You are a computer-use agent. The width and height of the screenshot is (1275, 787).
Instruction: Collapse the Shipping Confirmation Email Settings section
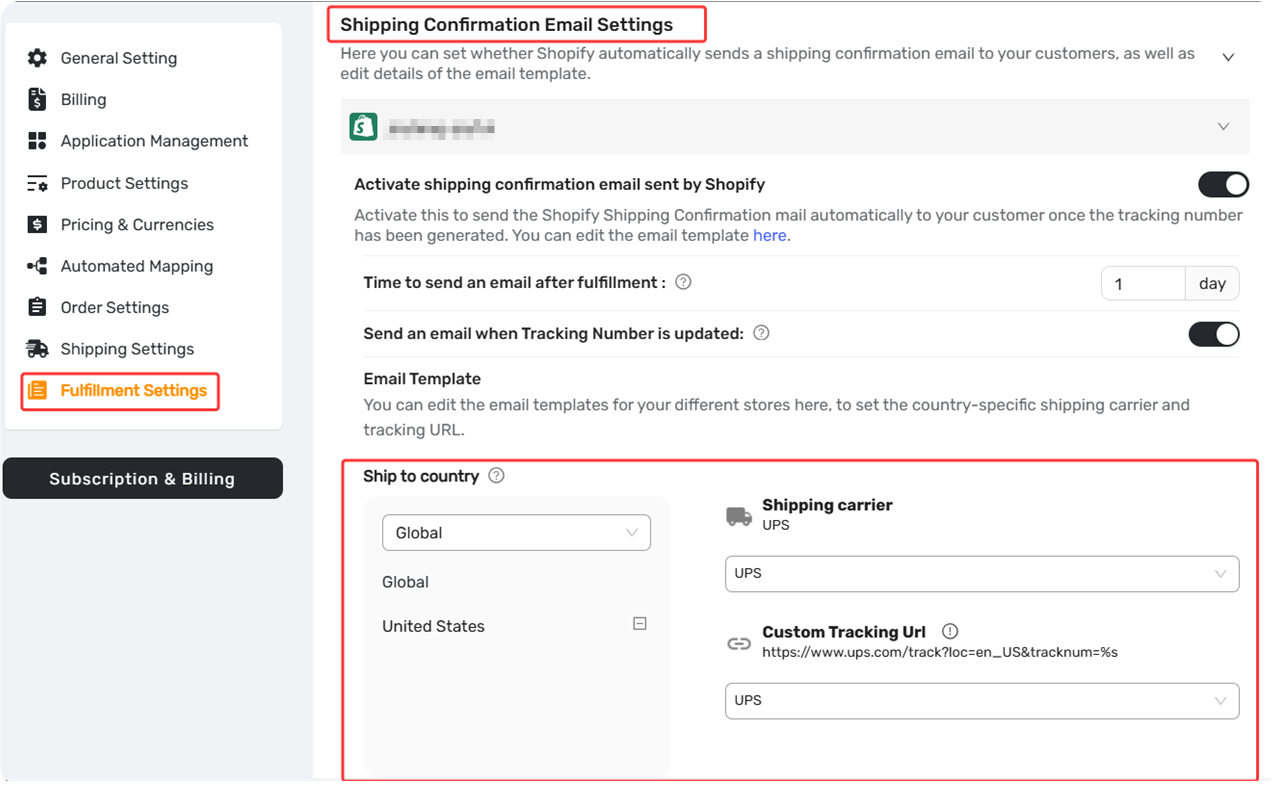click(1228, 57)
